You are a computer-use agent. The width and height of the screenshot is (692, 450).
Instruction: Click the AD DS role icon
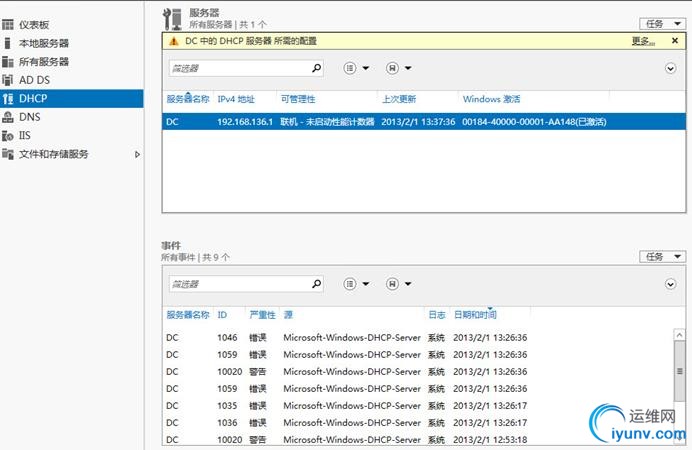pyautogui.click(x=8, y=80)
